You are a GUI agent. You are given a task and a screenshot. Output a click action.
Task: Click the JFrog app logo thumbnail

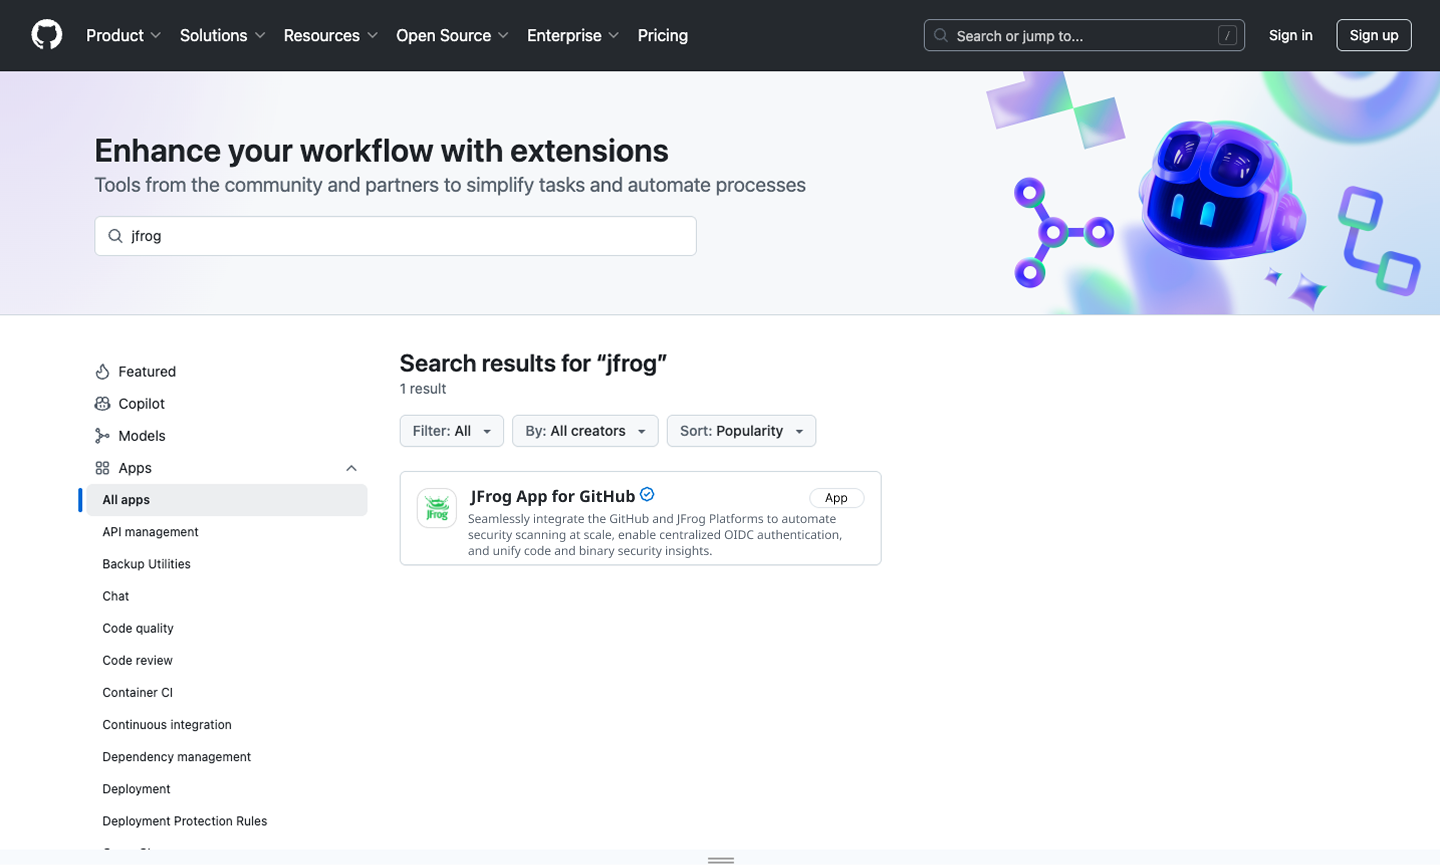[437, 509]
